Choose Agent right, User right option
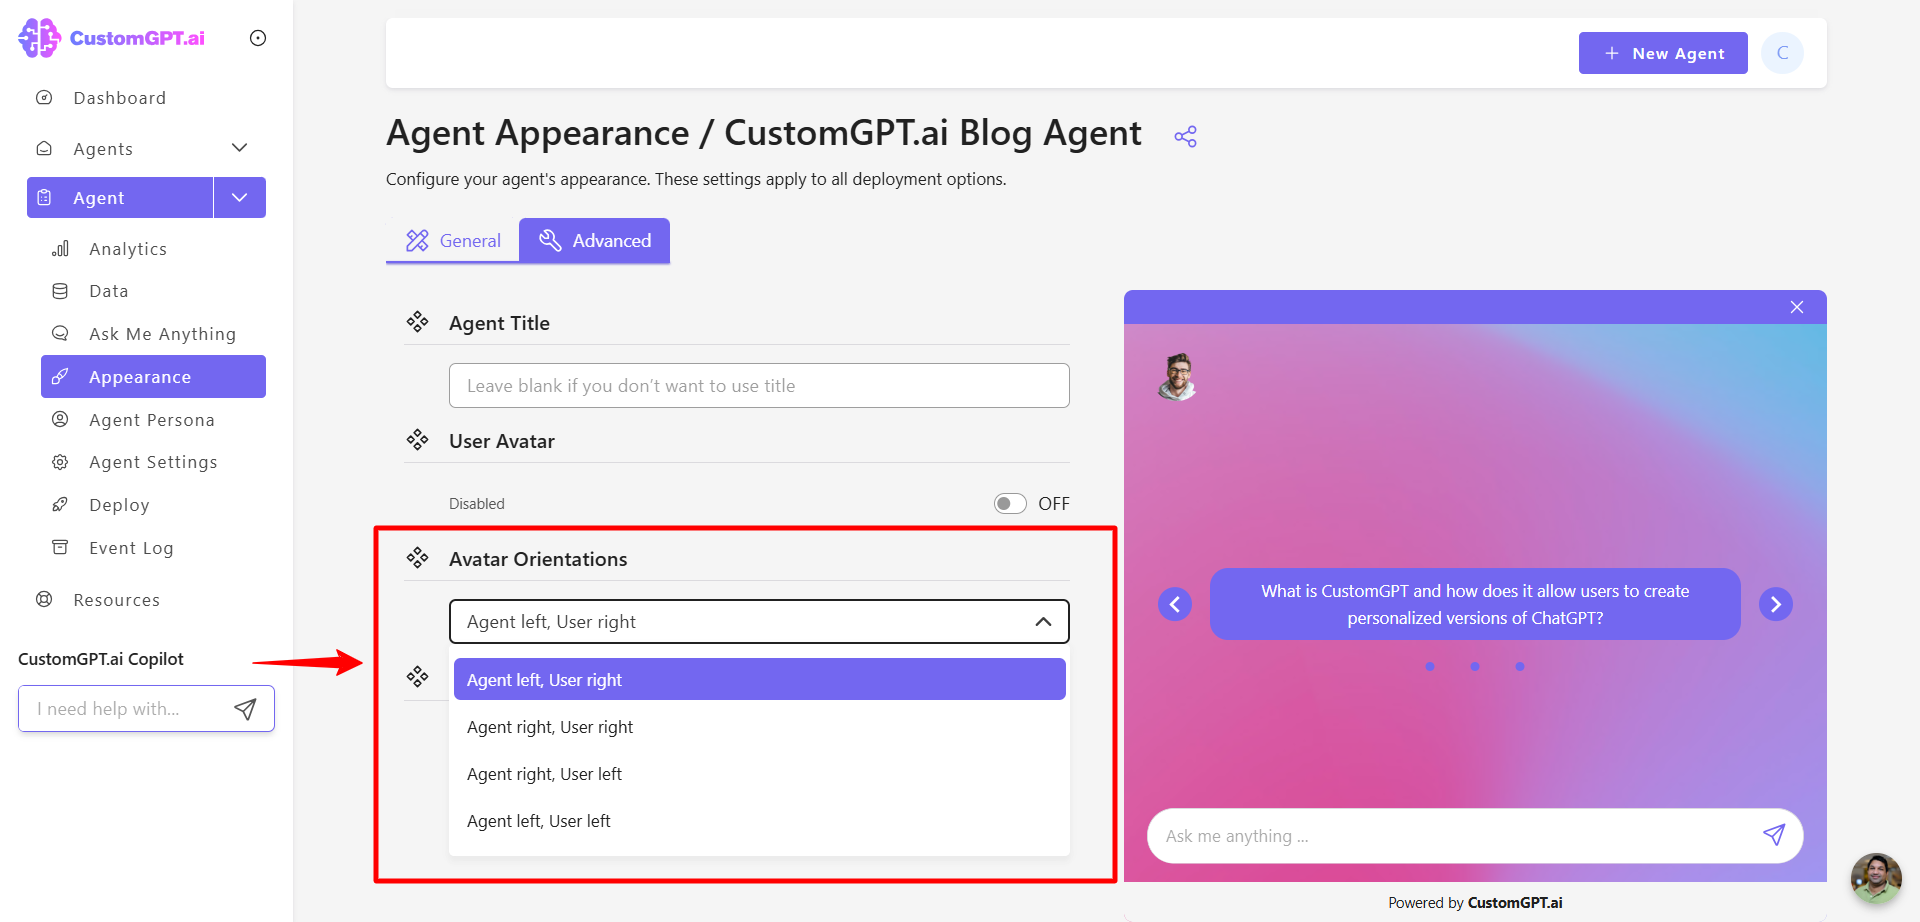Image resolution: width=1920 pixels, height=922 pixels. tap(759, 727)
